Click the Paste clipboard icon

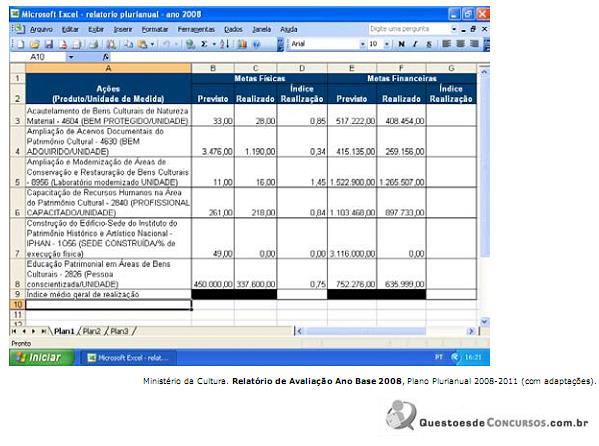tap(142, 44)
